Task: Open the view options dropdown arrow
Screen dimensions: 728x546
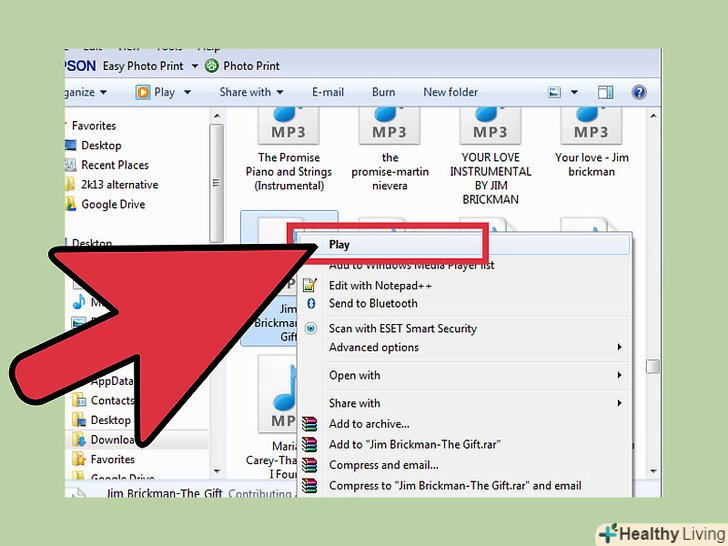Action: (574, 92)
